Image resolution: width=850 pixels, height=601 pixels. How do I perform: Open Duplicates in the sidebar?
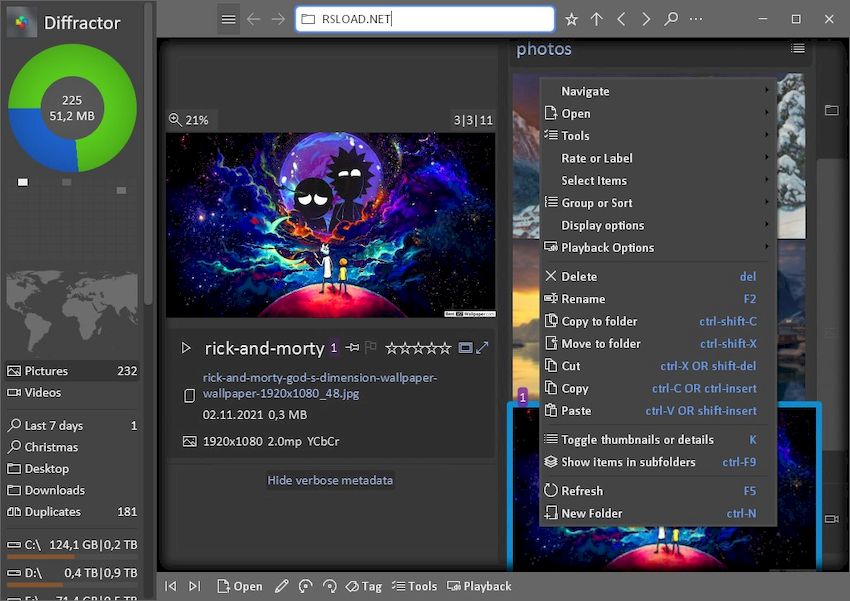[72, 512]
